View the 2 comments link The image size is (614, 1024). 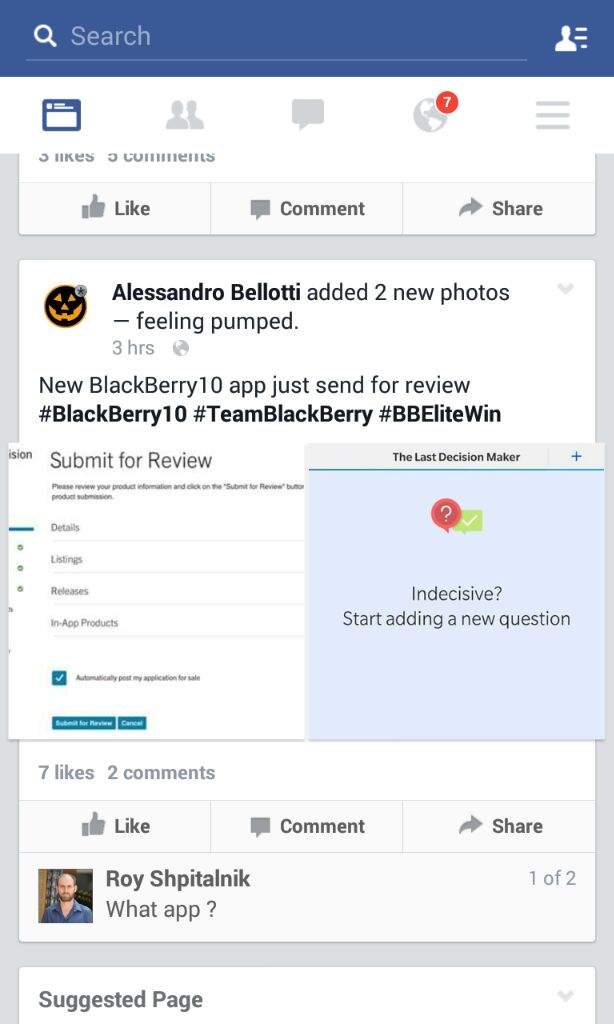161,773
